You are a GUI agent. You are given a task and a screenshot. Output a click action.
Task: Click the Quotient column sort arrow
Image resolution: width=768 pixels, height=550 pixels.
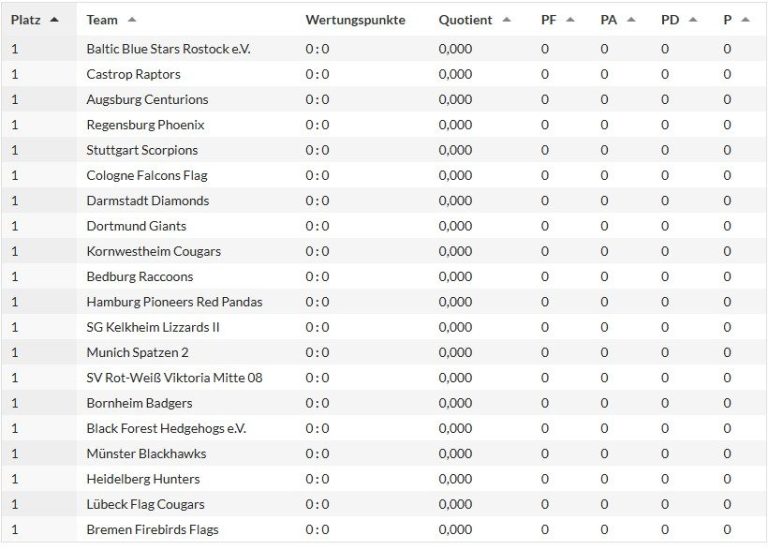point(506,20)
